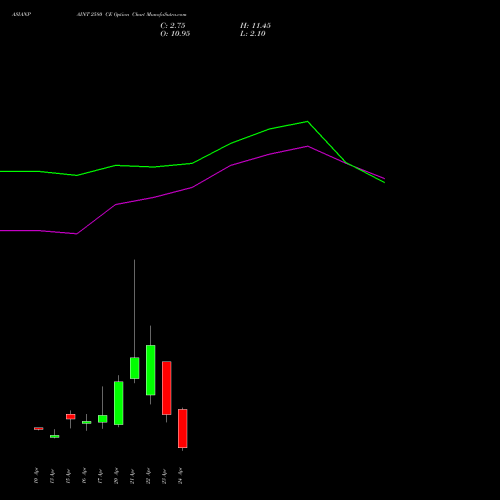Click the open value 'O: 10.95'
The width and height of the screenshot is (500, 500).
coord(175,34)
